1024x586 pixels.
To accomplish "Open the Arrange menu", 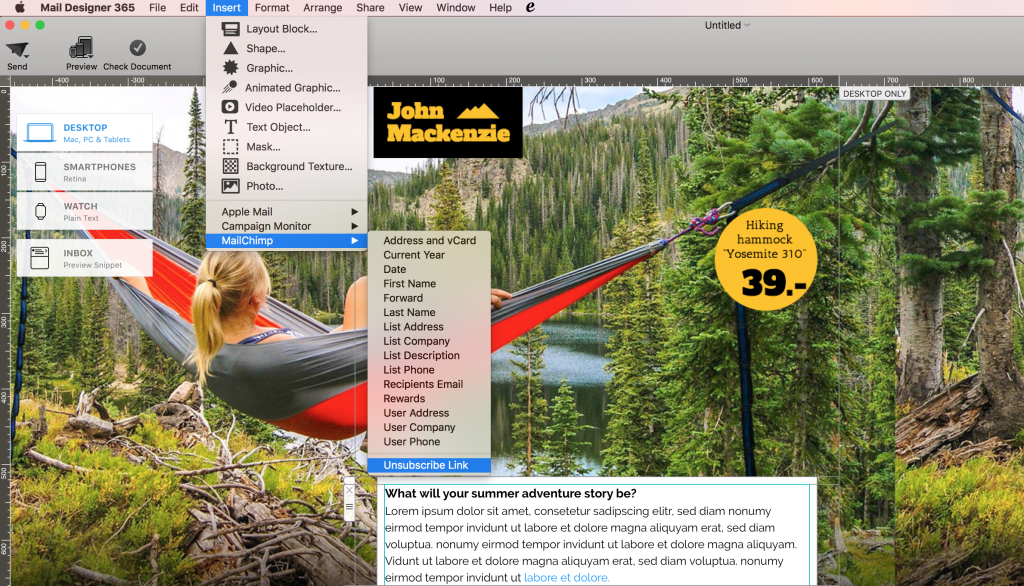I will coord(323,8).
